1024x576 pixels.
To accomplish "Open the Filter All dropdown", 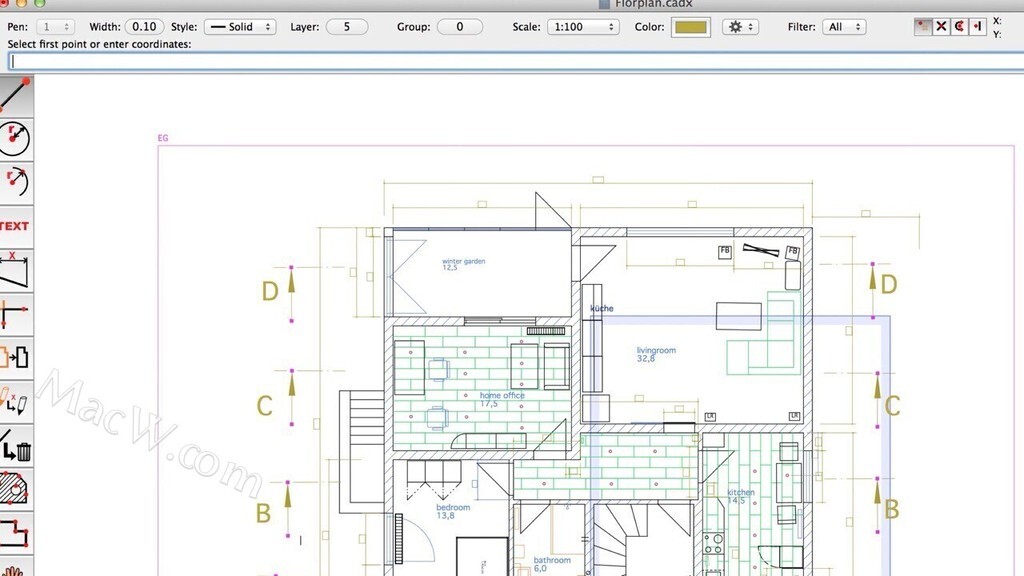I will pos(844,27).
